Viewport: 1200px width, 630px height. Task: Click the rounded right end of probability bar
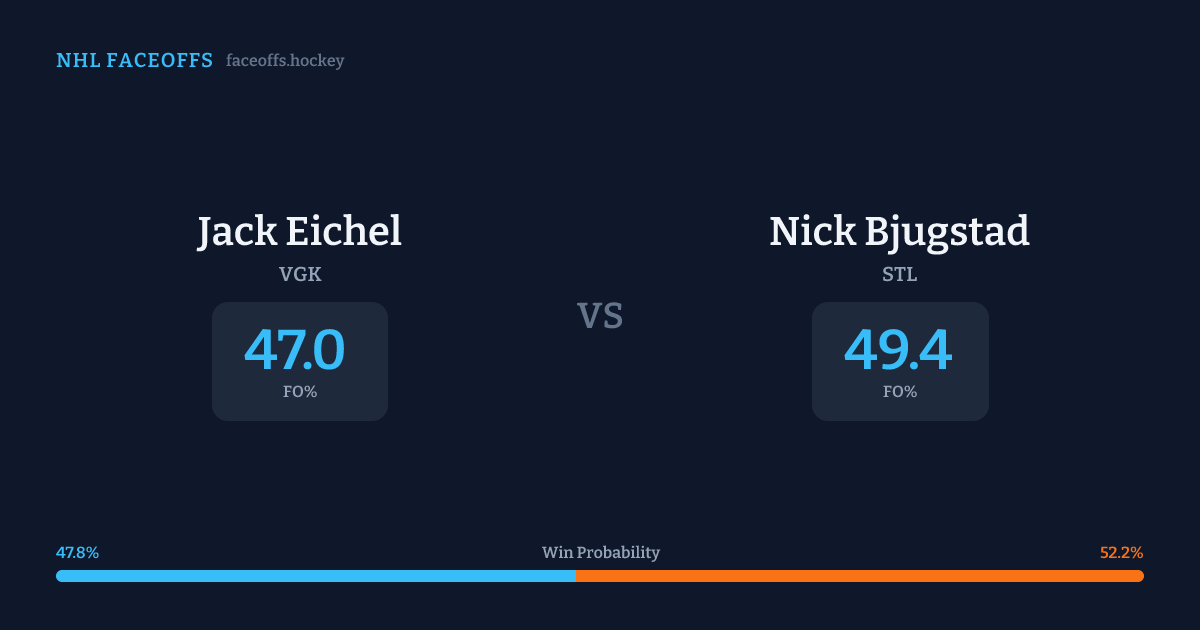tap(1139, 576)
